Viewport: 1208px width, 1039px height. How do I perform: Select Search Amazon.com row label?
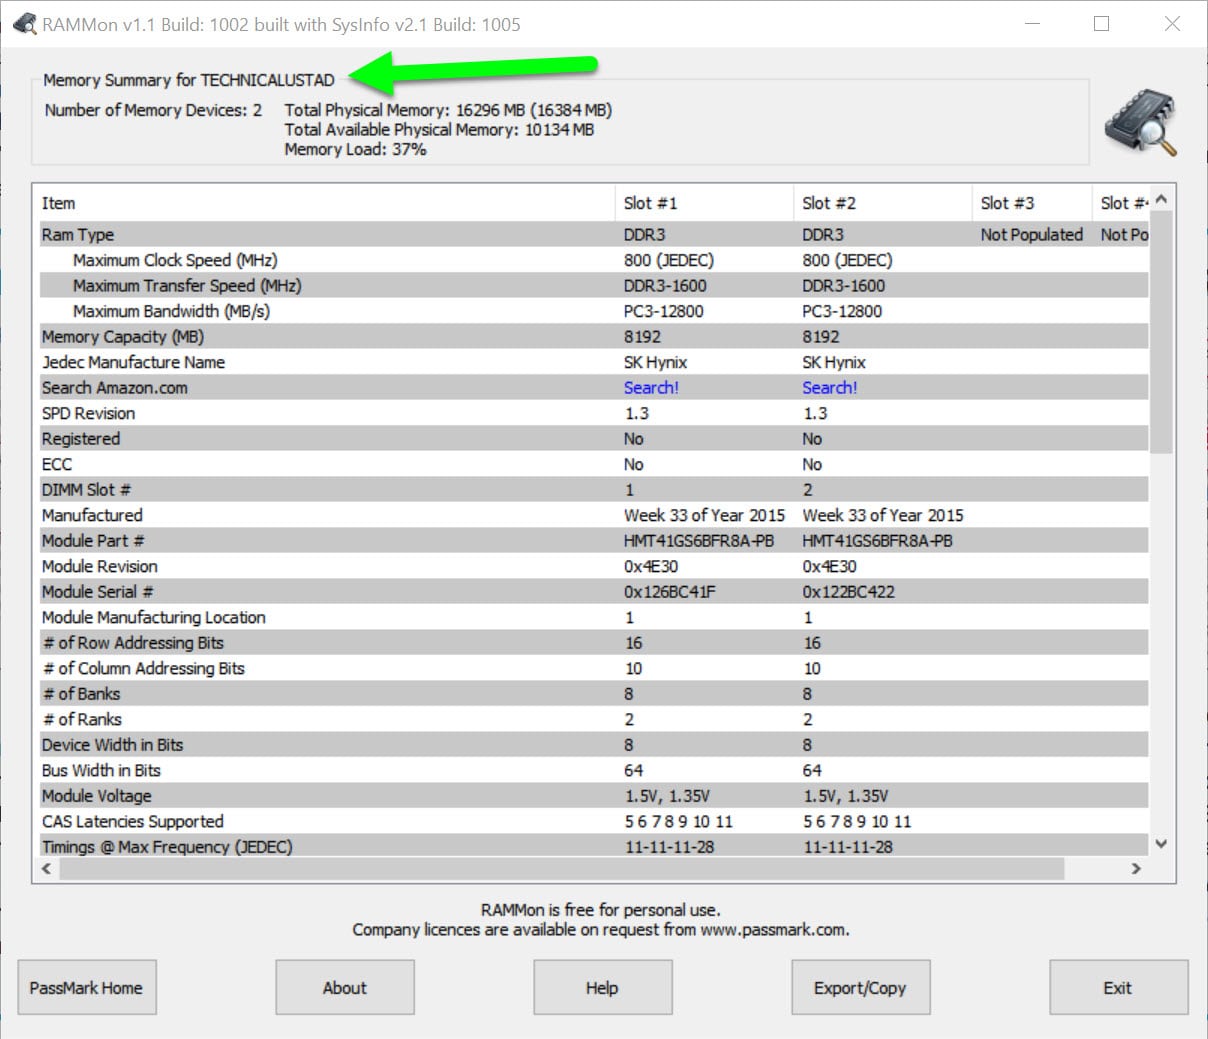pos(115,388)
